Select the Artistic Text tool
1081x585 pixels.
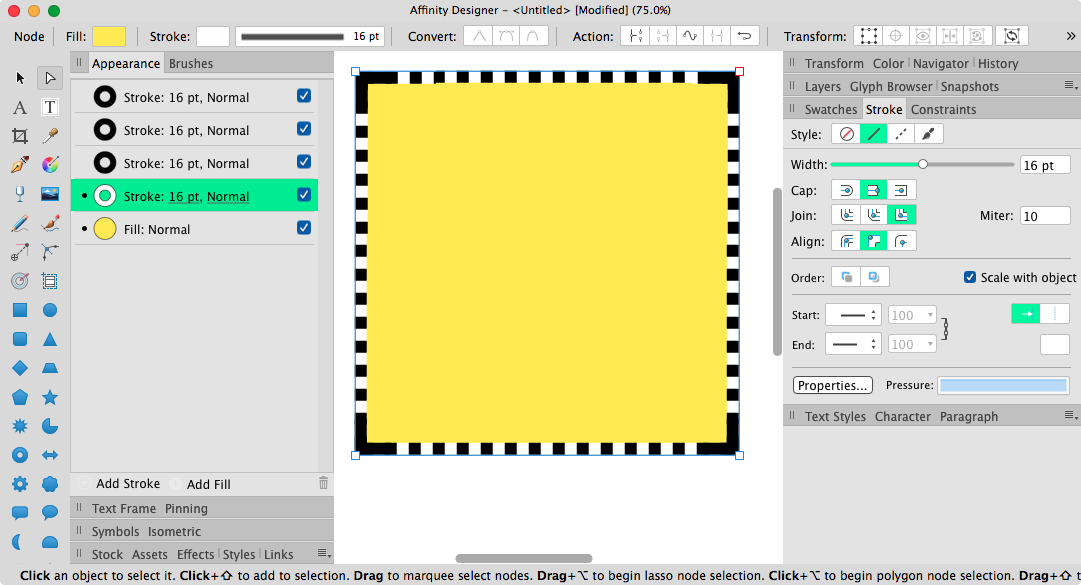[x=20, y=107]
